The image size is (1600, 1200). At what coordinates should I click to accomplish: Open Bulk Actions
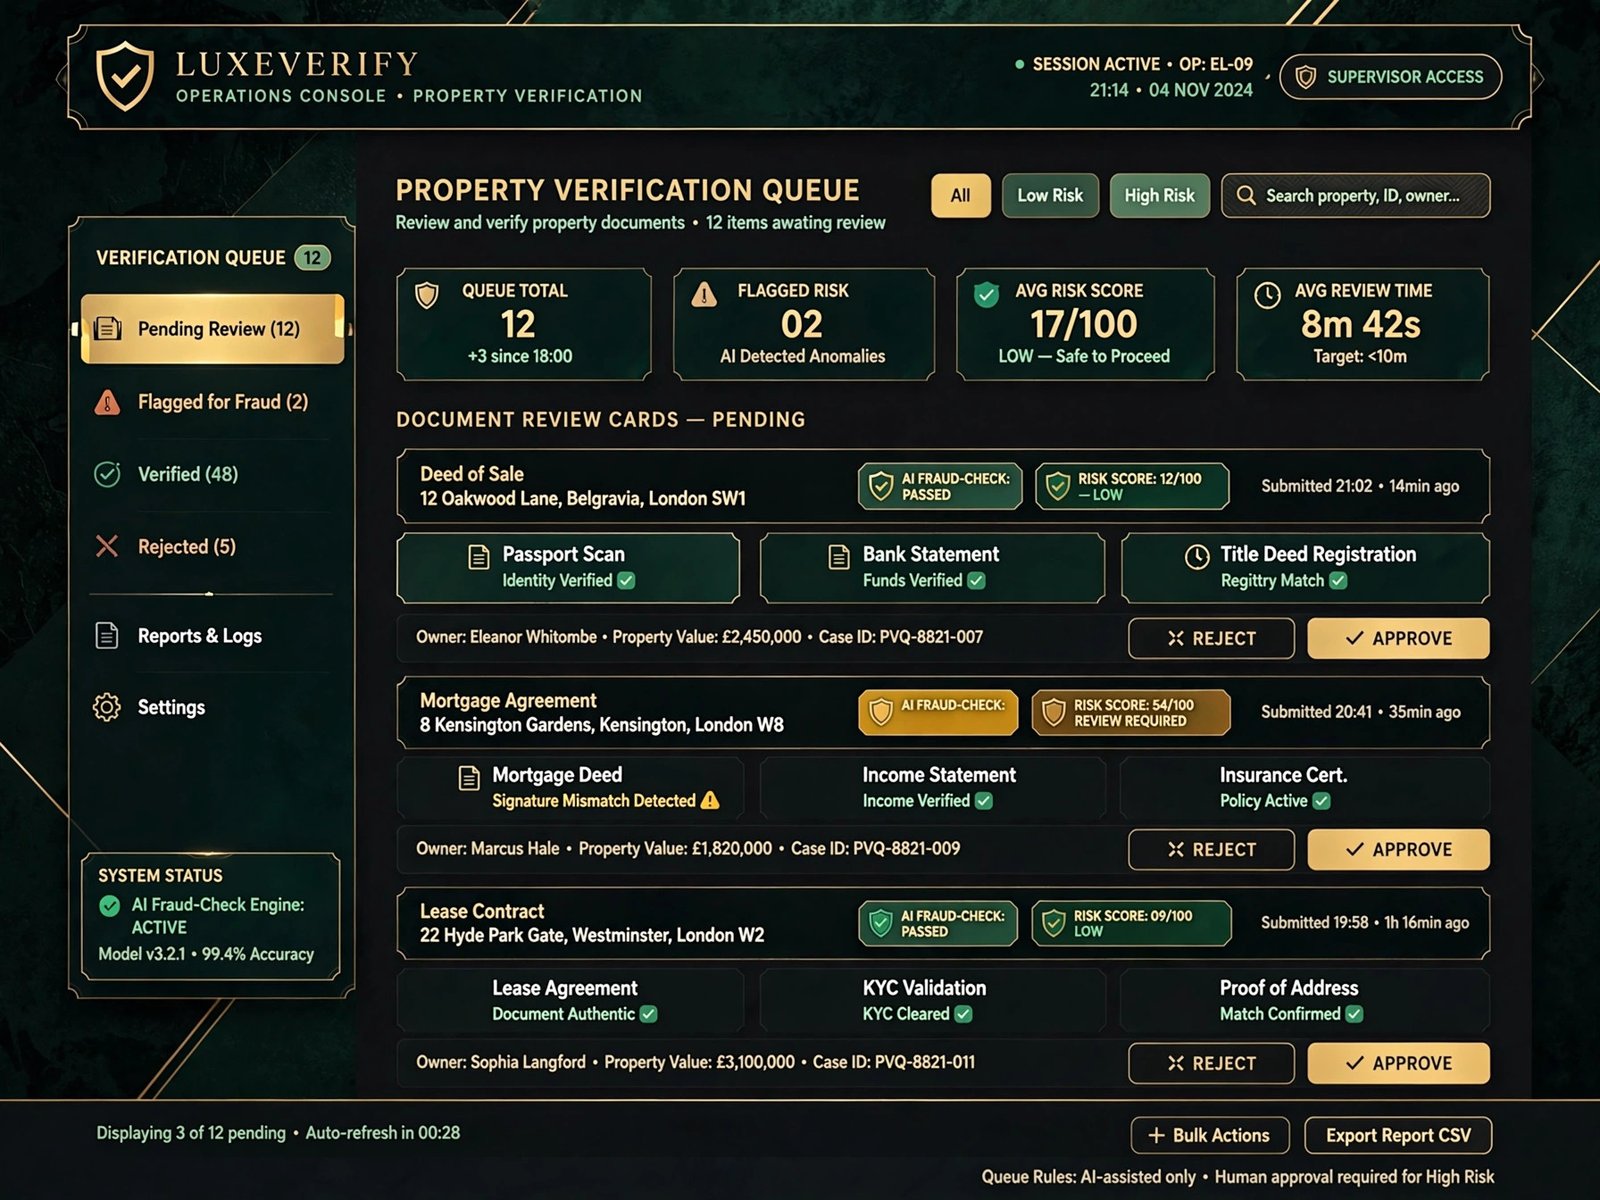click(1210, 1135)
